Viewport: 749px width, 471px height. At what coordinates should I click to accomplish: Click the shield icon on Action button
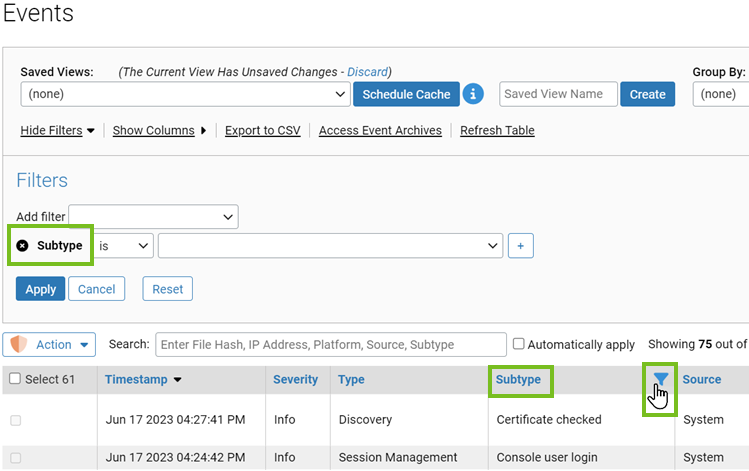(x=19, y=344)
